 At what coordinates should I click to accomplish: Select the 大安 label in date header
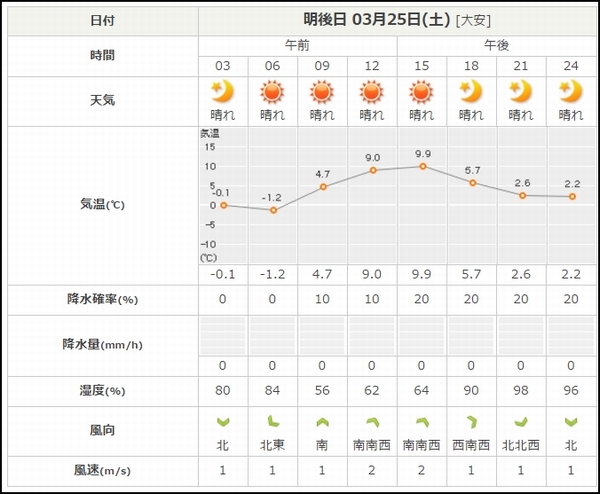click(473, 20)
